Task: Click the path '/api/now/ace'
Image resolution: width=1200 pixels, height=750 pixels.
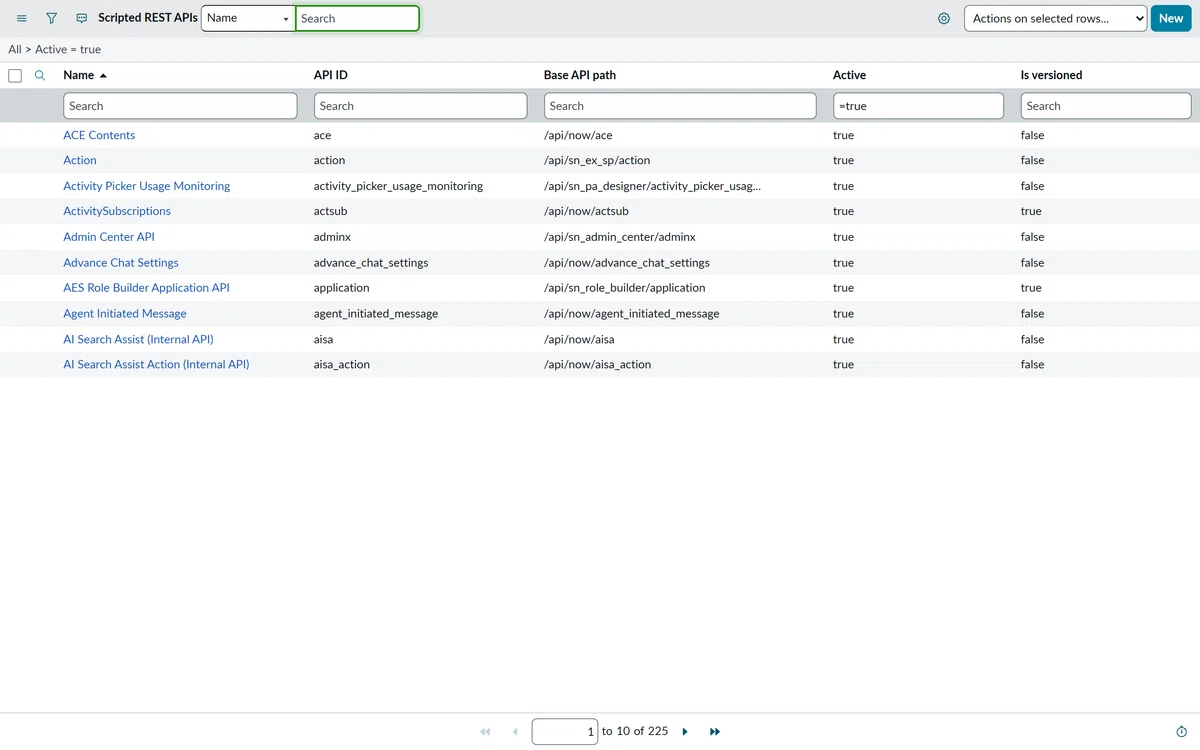Action: (578, 135)
